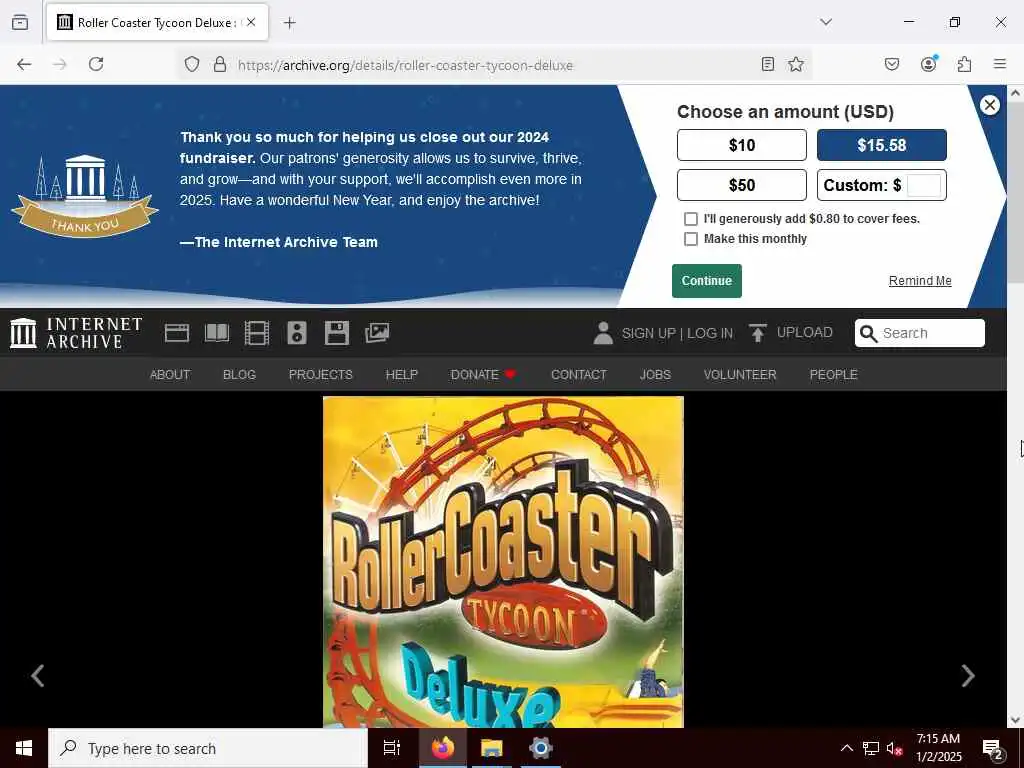1024x768 pixels.
Task: Select the $10 donation amount
Action: (x=742, y=145)
